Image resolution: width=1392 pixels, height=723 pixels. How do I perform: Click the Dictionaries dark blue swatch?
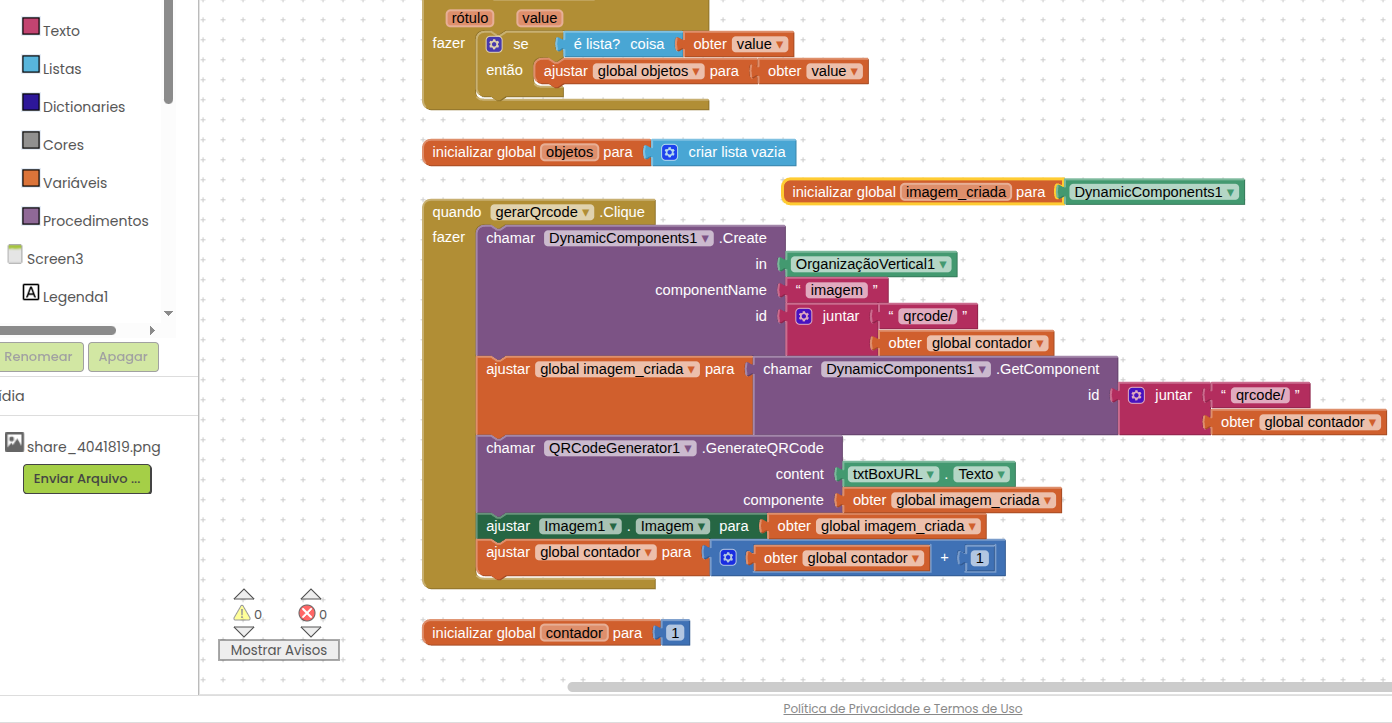tap(31, 103)
